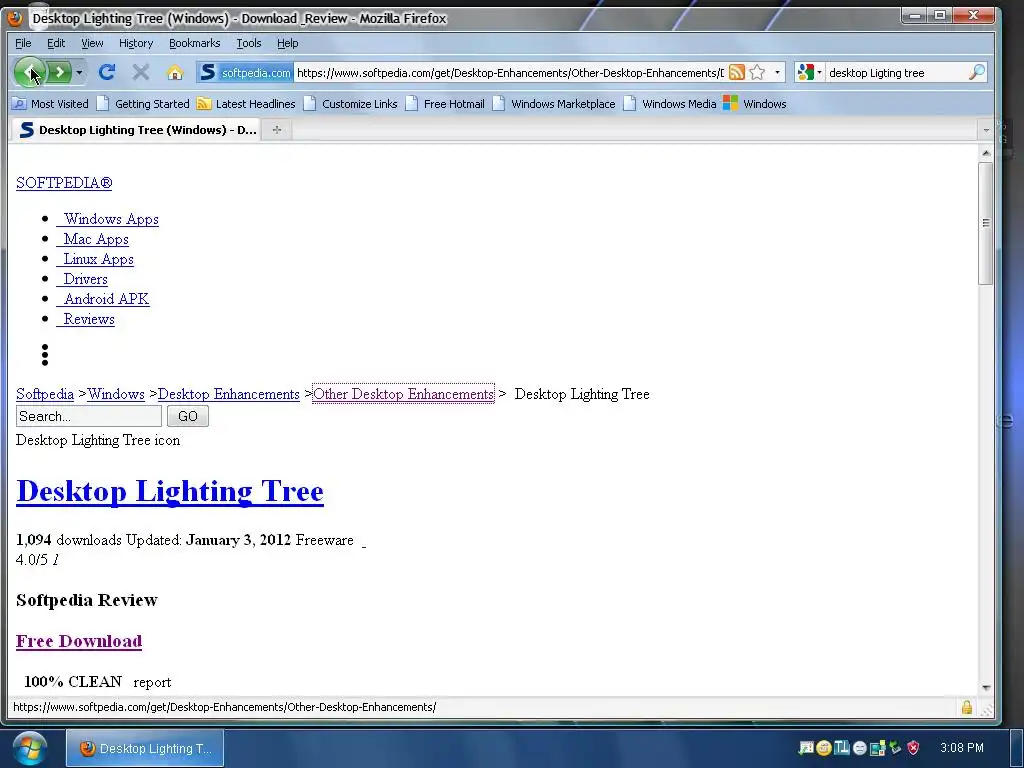Click the 'January 3, 2012' updated date text
Screen dimensions: 1024x768
[238, 540]
